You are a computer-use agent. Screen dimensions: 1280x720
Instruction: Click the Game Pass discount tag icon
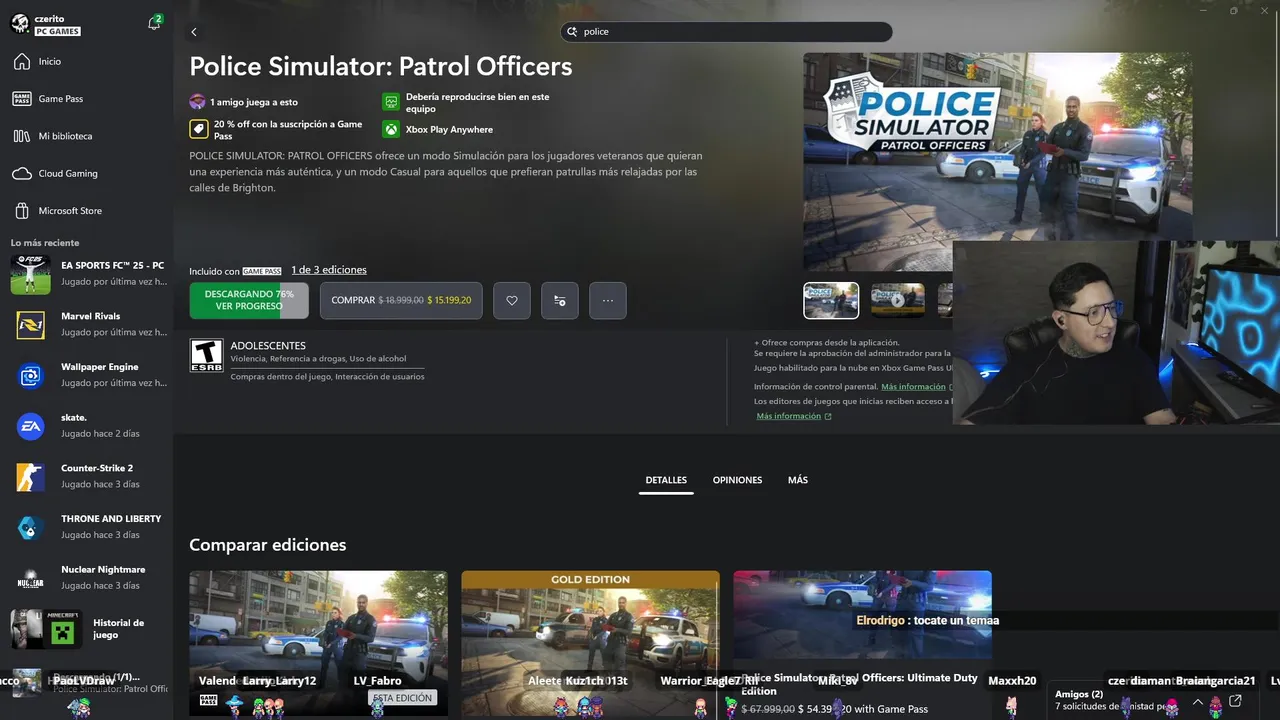(x=198, y=129)
